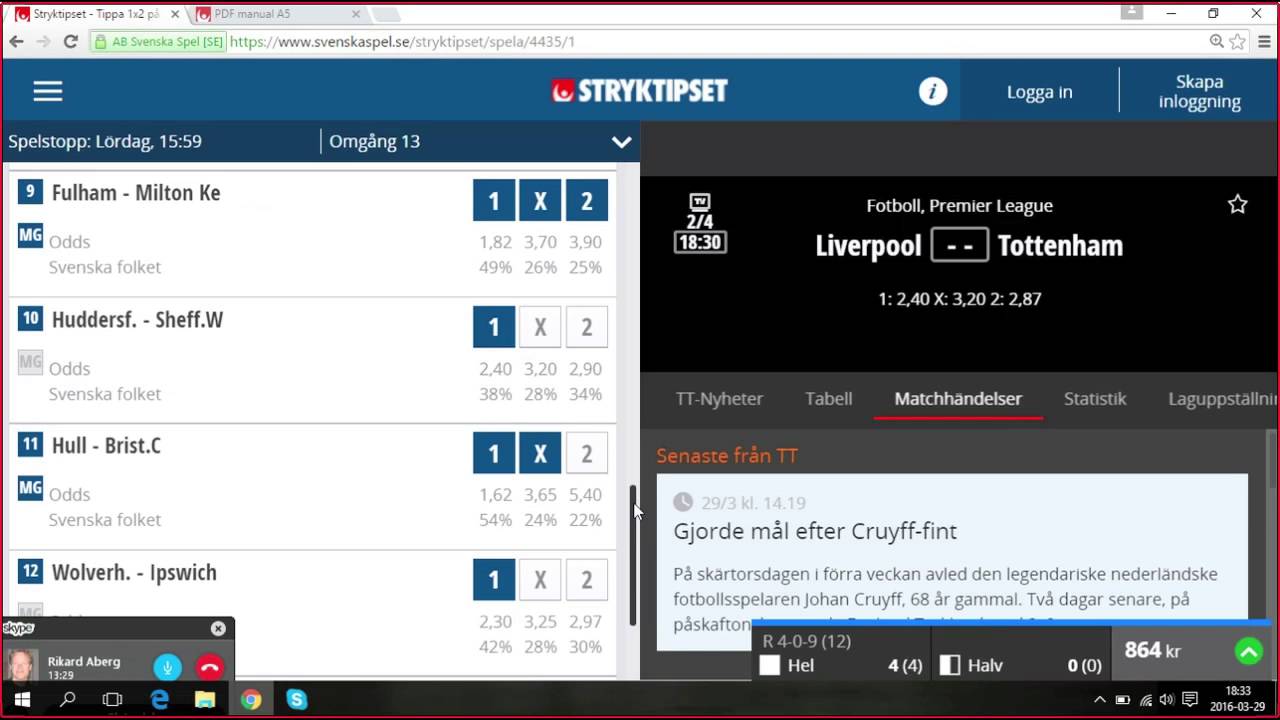Open Windows search on the taskbar

67,700
